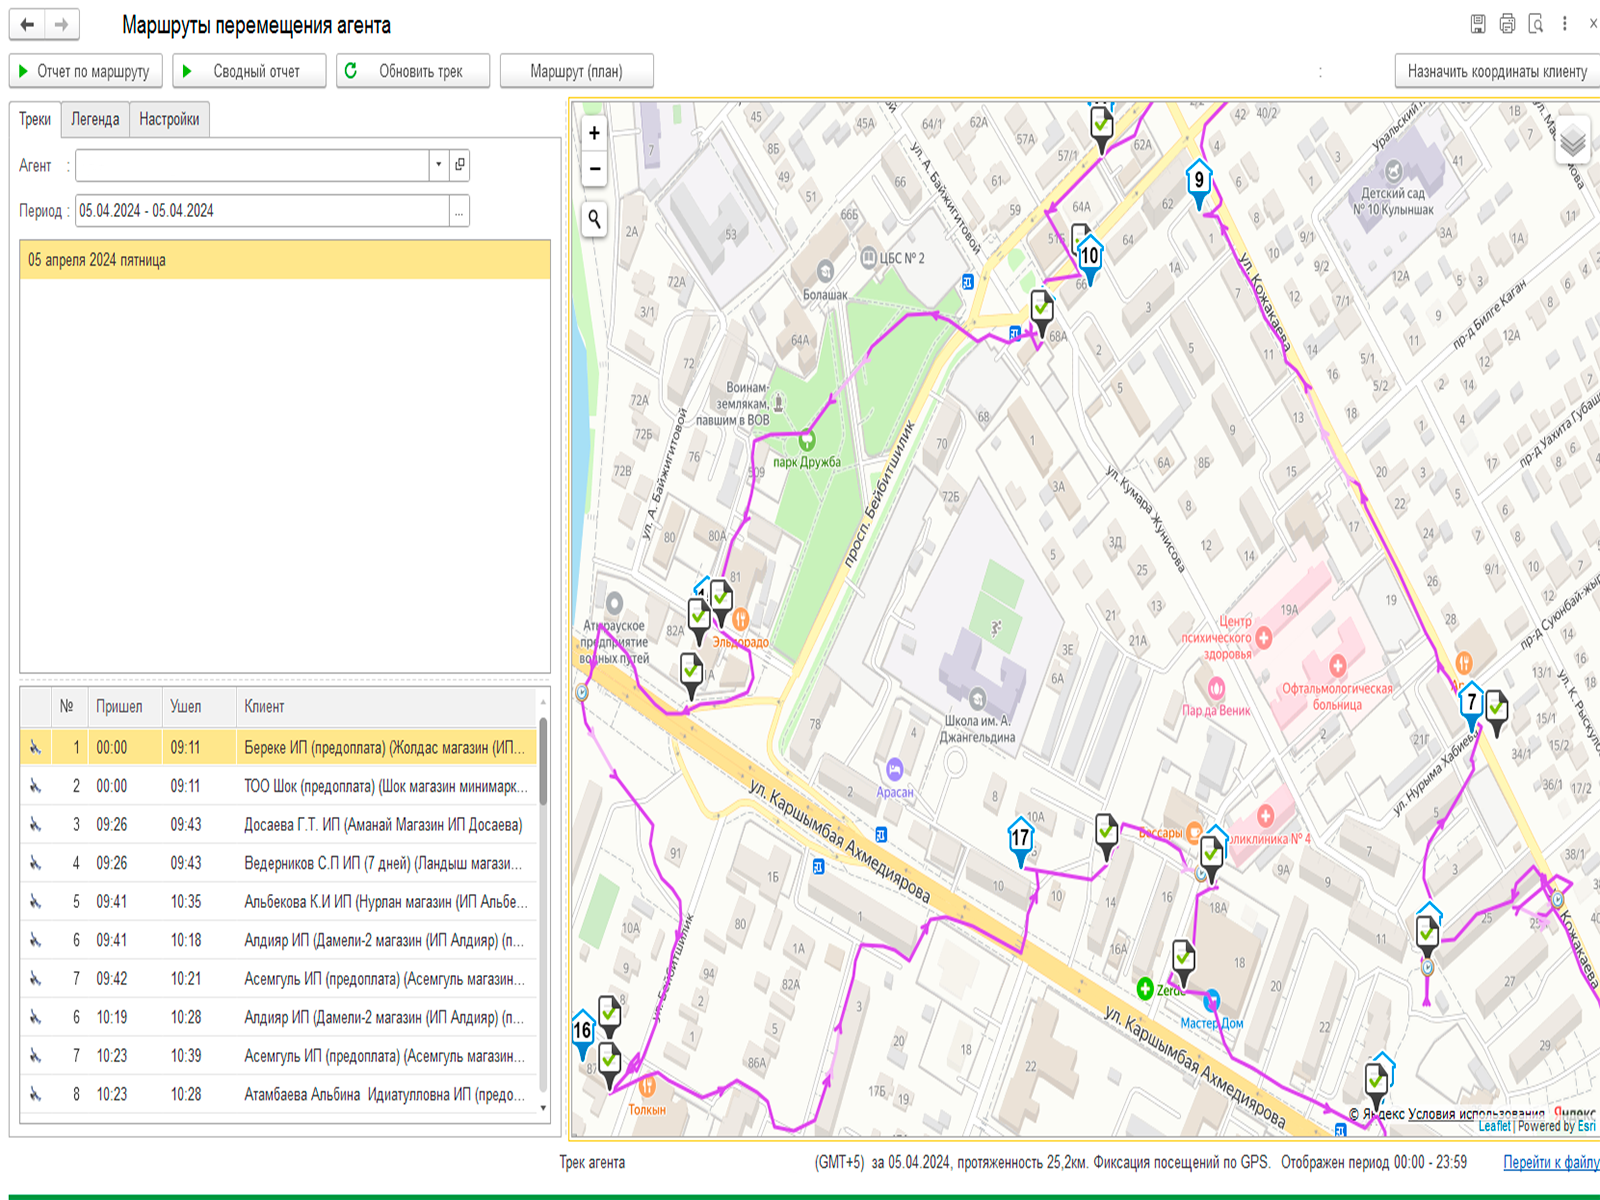Follow the Перейти к файлу link
The width and height of the screenshot is (1600, 1200).
pos(1551,1162)
